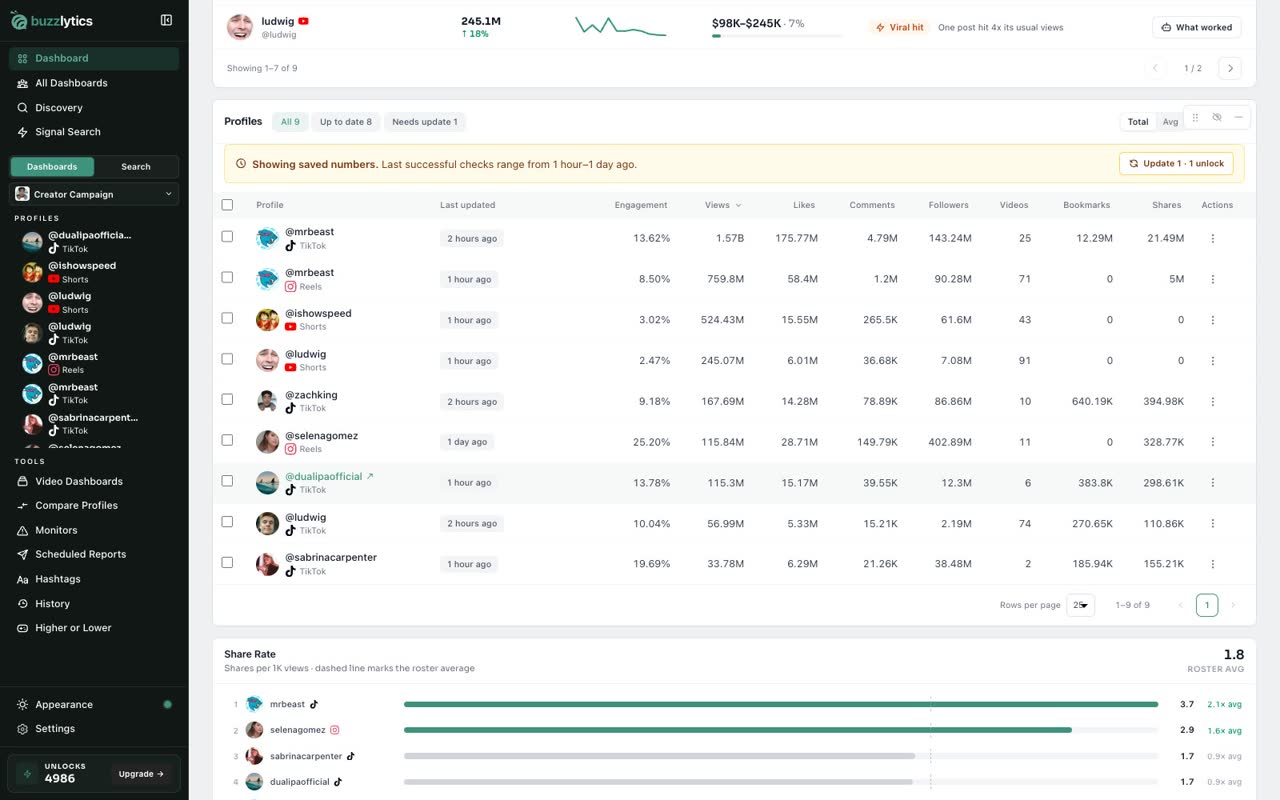Image resolution: width=1280 pixels, height=800 pixels.
Task: Open Settings in sidebar
Action: (94, 729)
